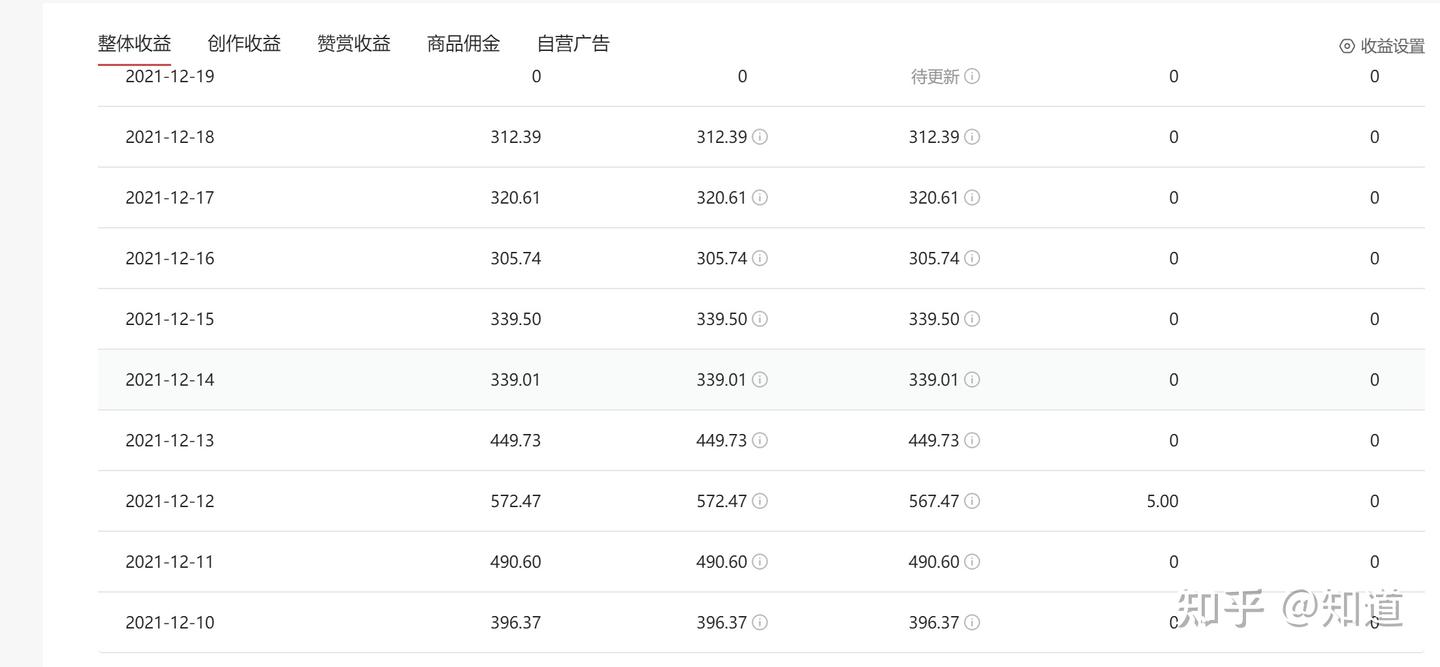Click info icon next to 567.47

click(x=972, y=501)
